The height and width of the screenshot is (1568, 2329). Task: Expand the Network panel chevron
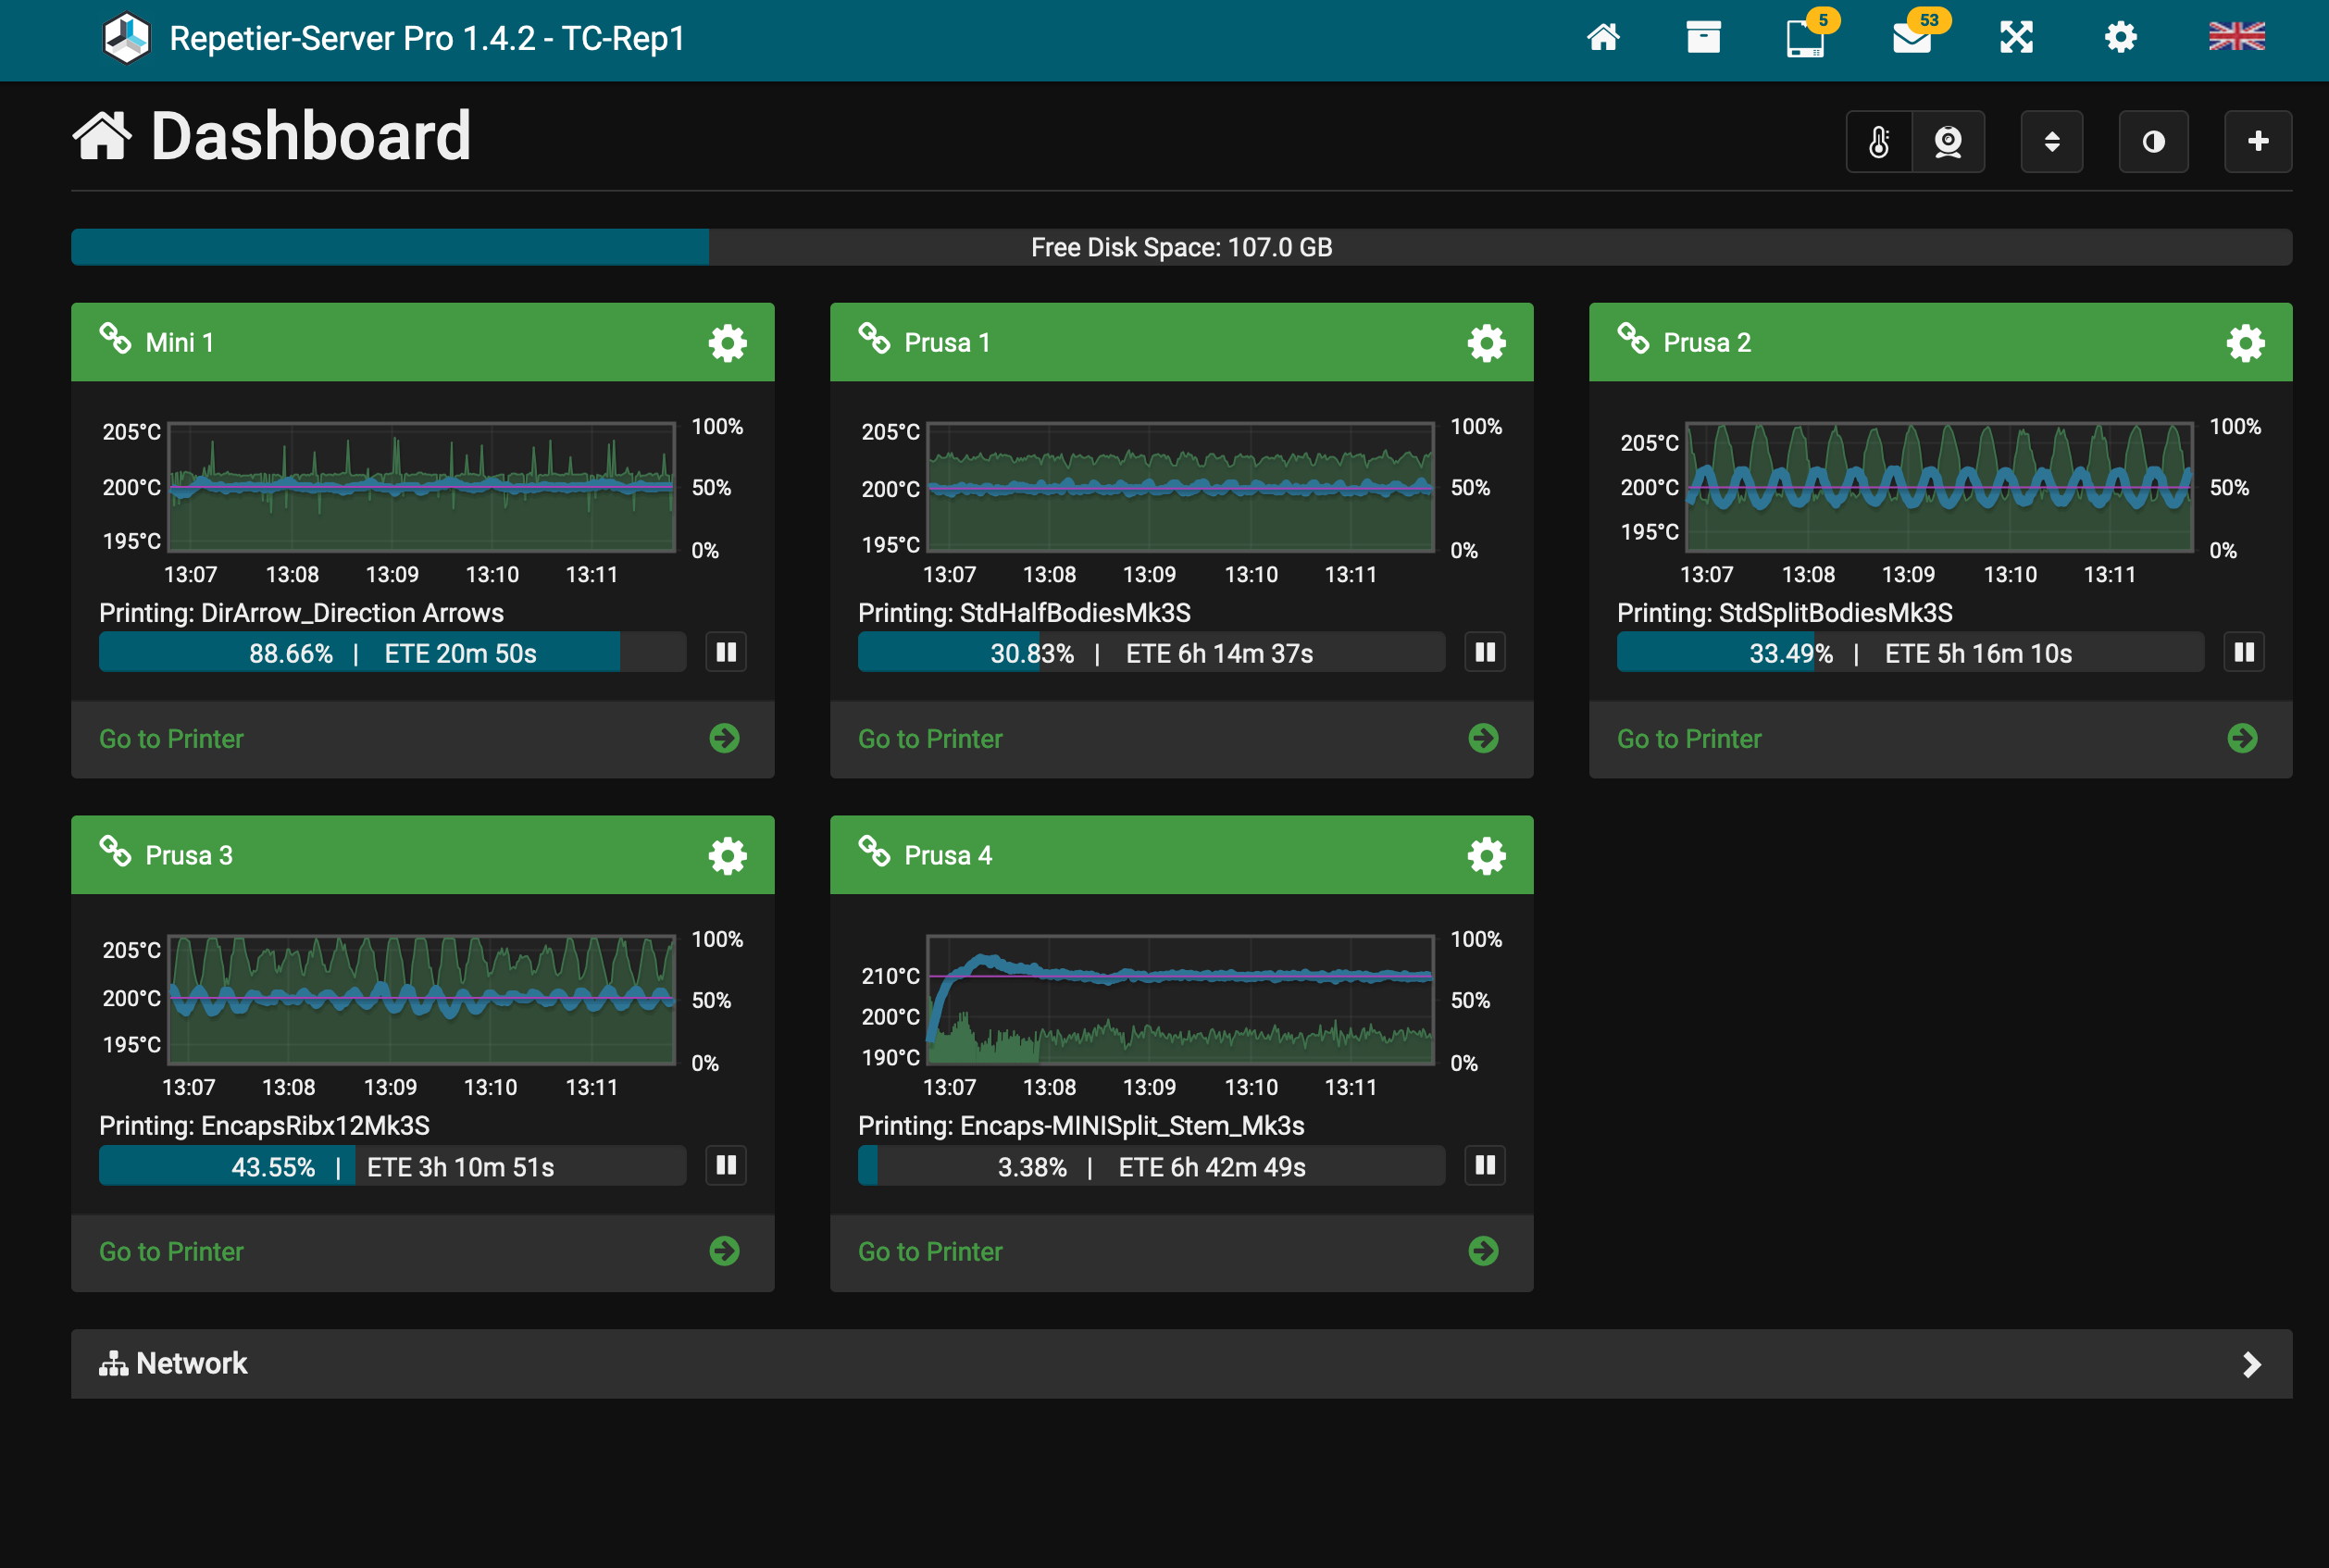point(2251,1365)
